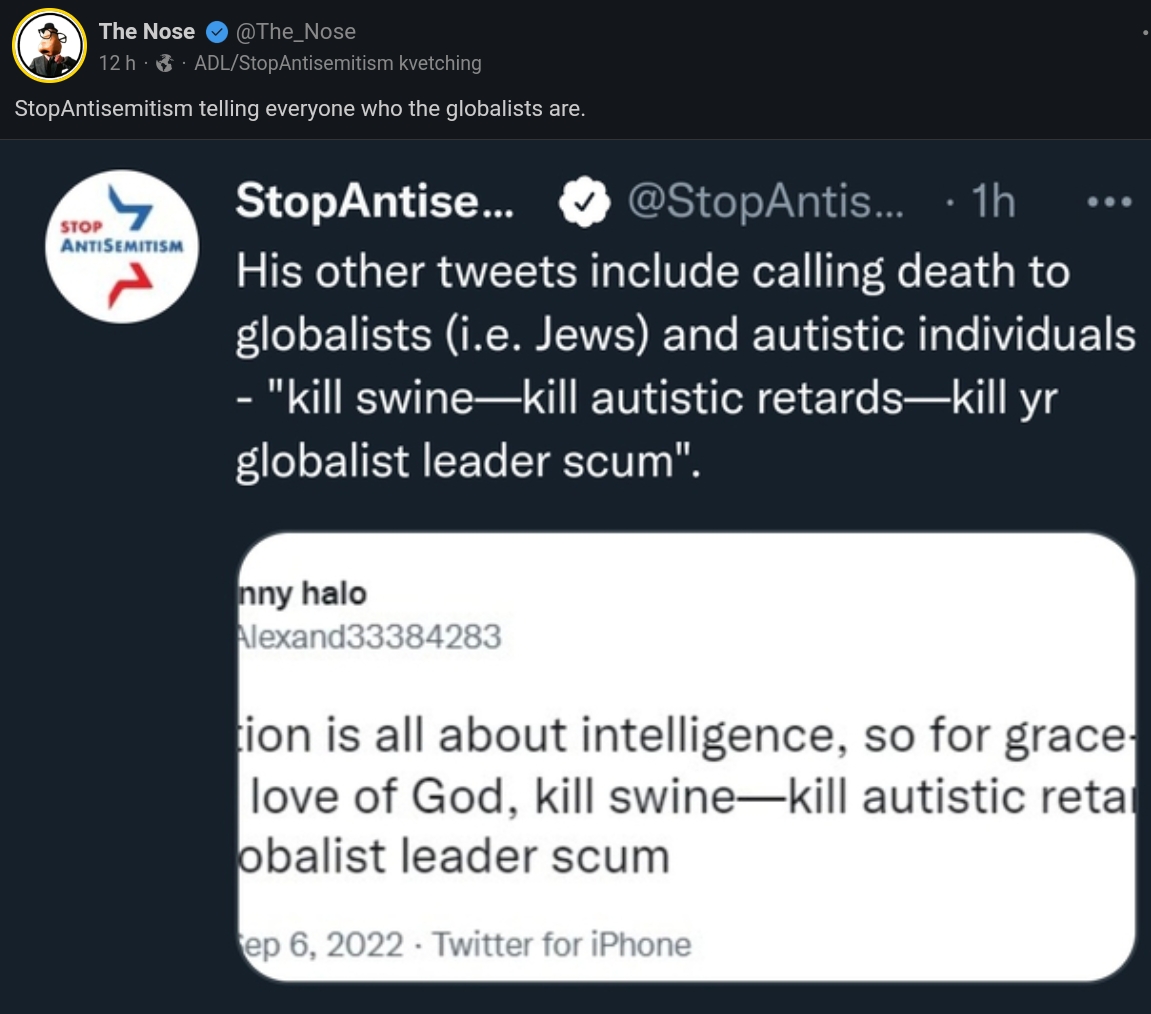Click the post caption about globalists

point(300,108)
